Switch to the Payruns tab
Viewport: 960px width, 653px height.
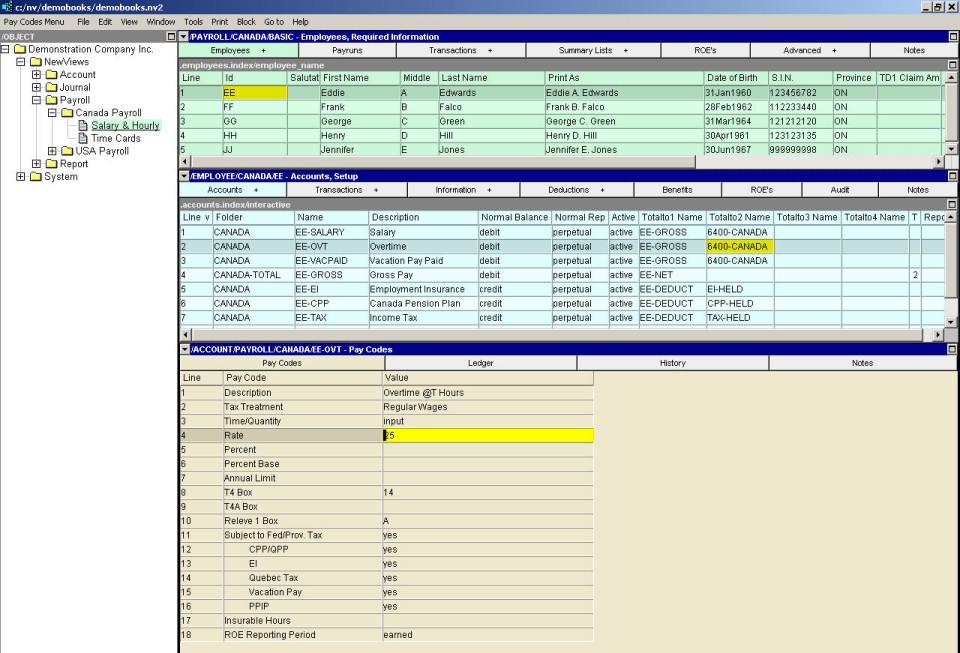tap(348, 50)
